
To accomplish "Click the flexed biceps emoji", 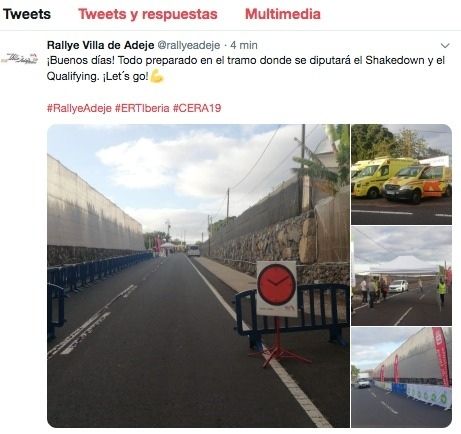I will (x=157, y=76).
